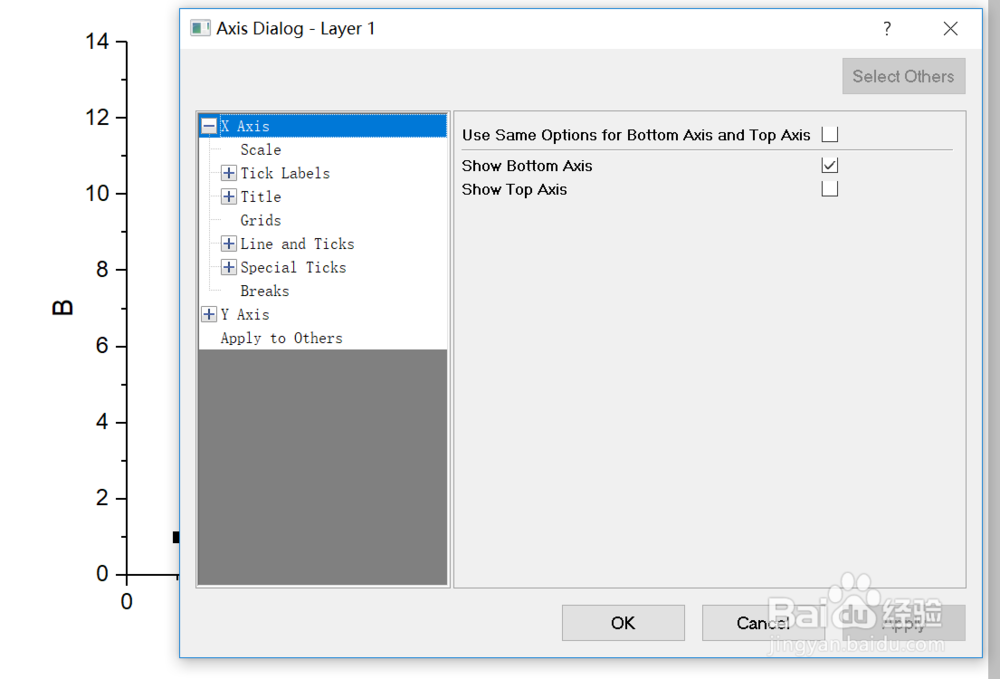Uncheck Show Bottom Axis checkbox

pos(830,165)
